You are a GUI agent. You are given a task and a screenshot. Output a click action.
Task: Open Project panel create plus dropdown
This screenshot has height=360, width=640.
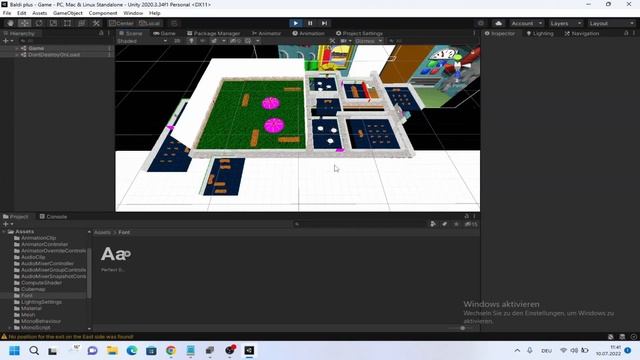tap(8, 224)
